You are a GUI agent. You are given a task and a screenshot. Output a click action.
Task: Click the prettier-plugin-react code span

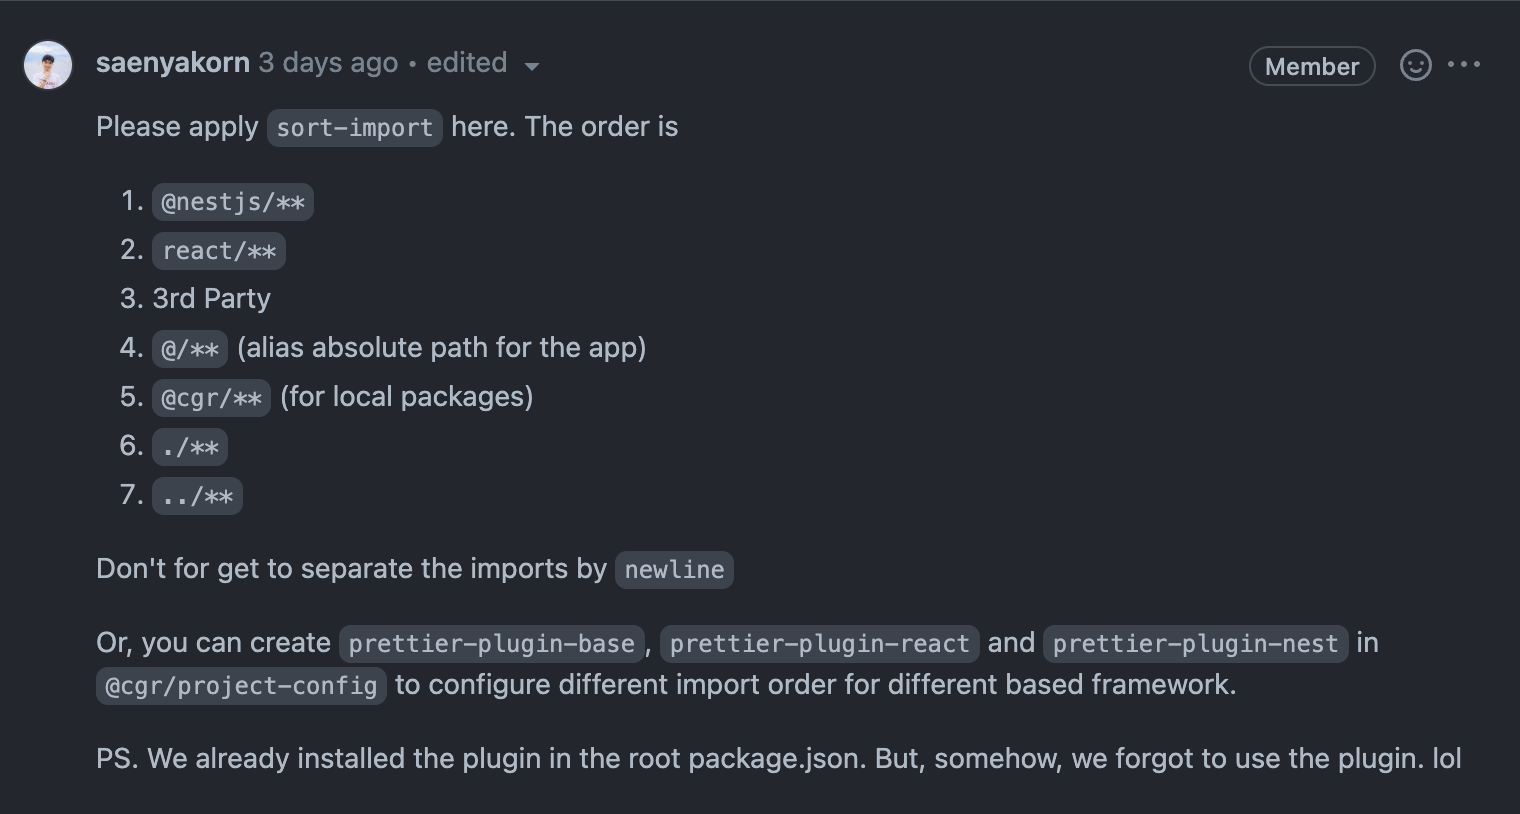[819, 643]
